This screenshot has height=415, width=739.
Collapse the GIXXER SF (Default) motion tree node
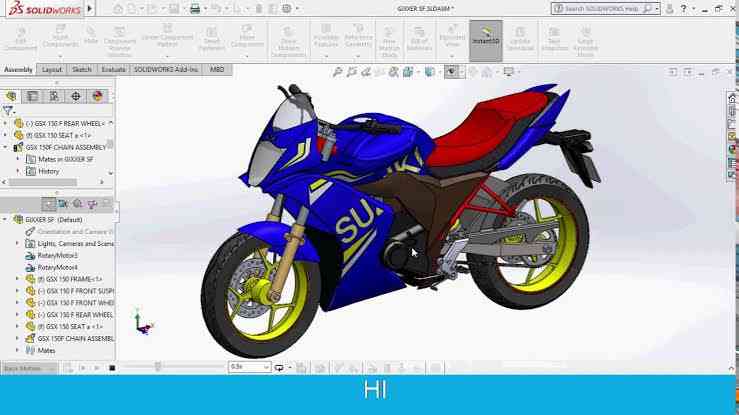[x=5, y=220]
